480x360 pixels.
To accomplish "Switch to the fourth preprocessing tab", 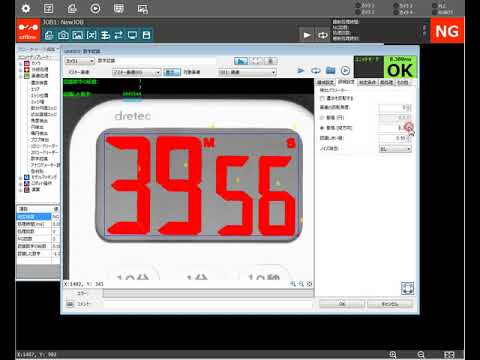I will pos(386,82).
